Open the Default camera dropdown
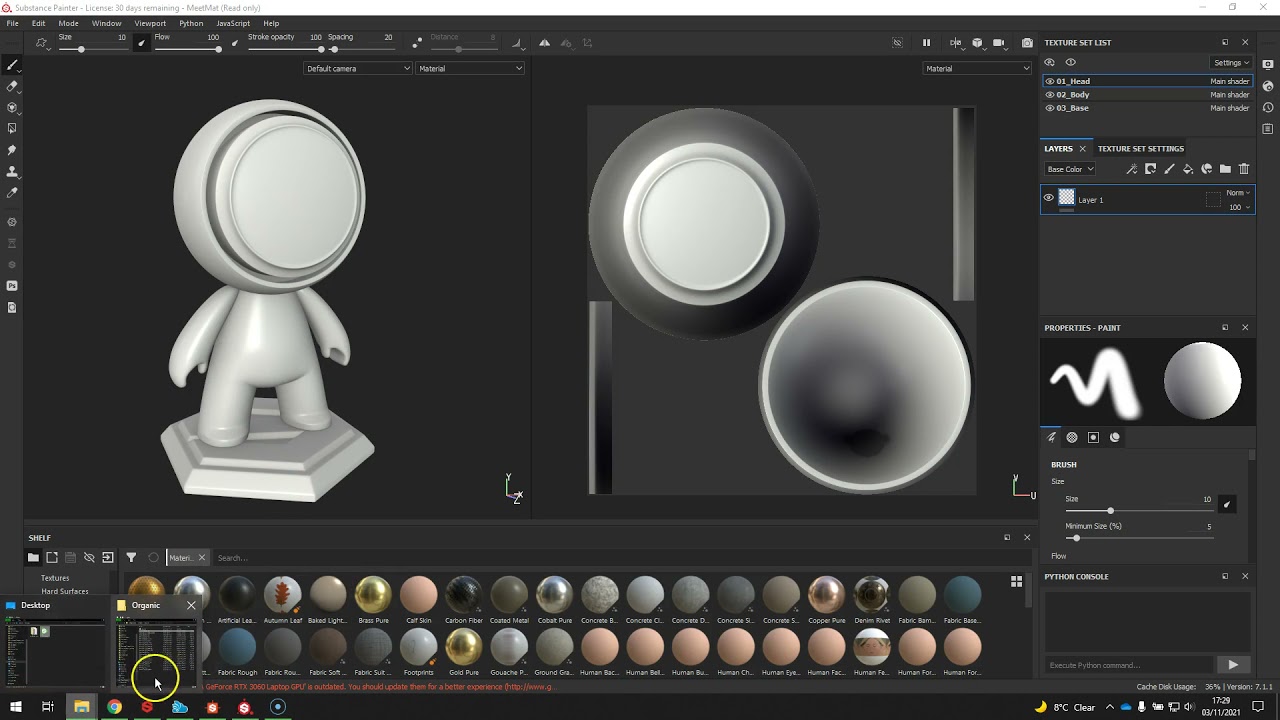The image size is (1280, 720). (x=358, y=68)
